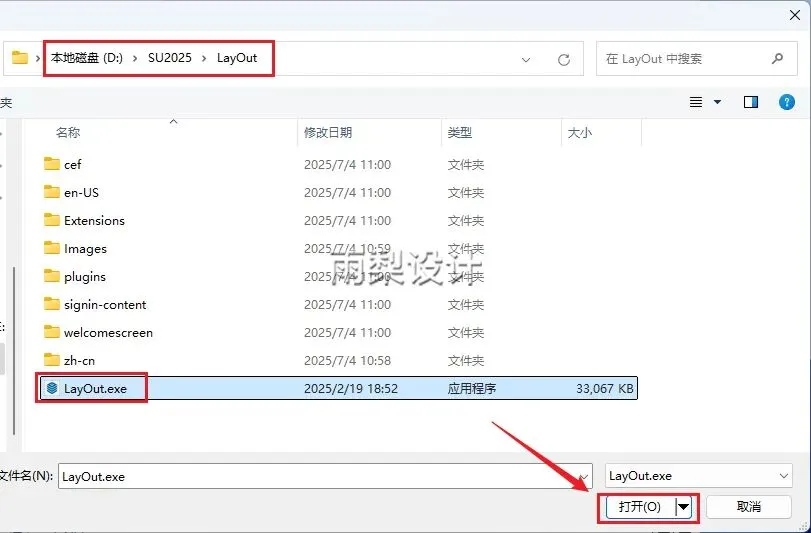
Task: Select the zh-cn folder name
Action: 79,360
